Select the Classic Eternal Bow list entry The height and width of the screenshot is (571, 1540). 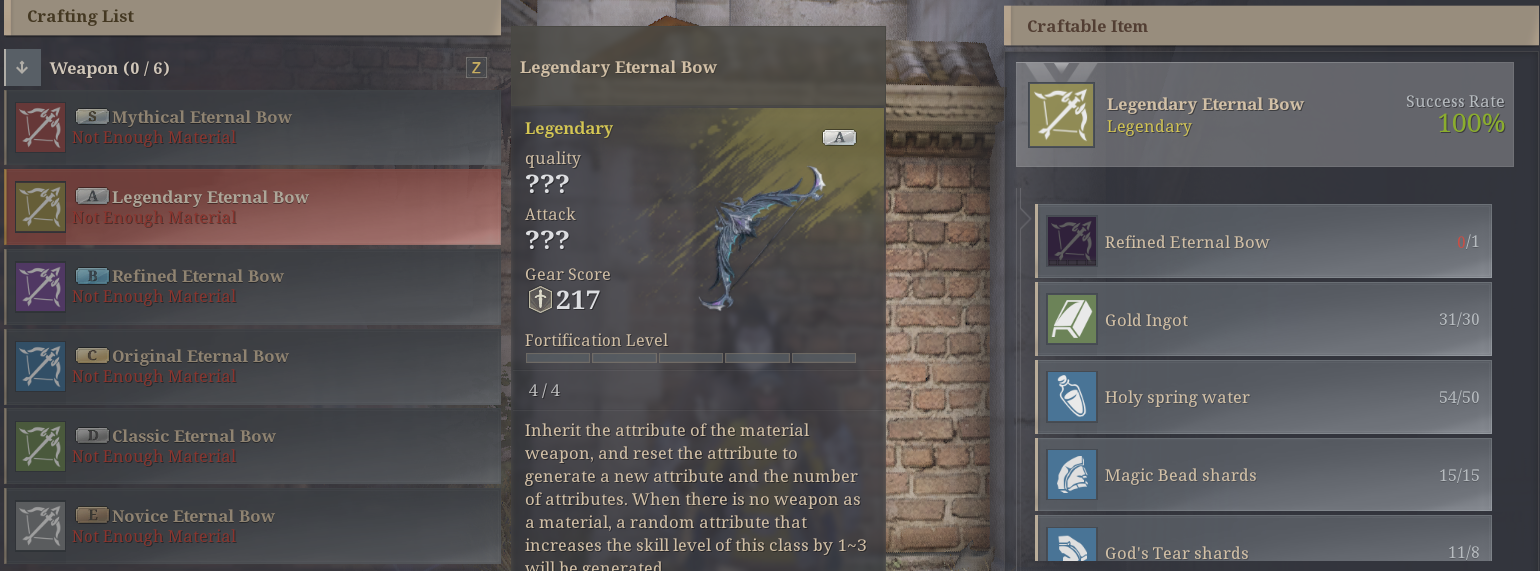pyautogui.click(x=252, y=446)
